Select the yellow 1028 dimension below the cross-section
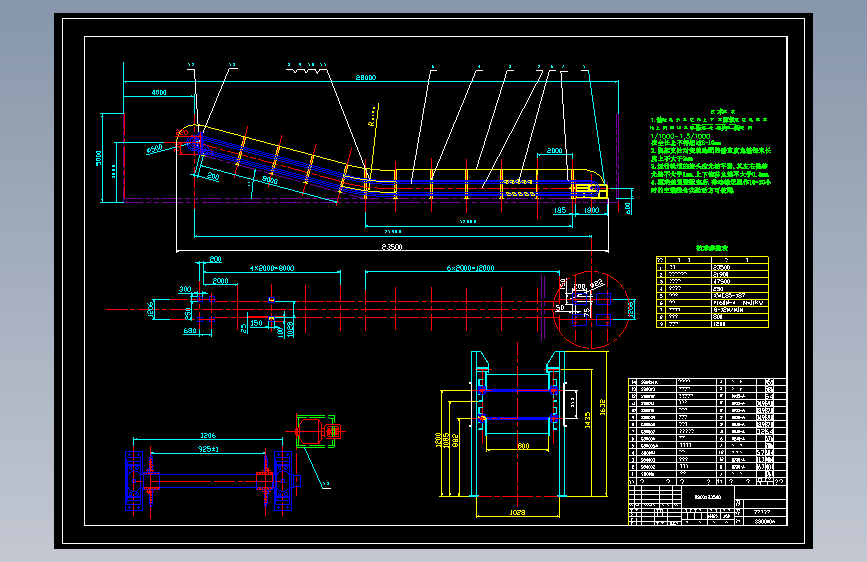The height and width of the screenshot is (562, 867). point(517,513)
